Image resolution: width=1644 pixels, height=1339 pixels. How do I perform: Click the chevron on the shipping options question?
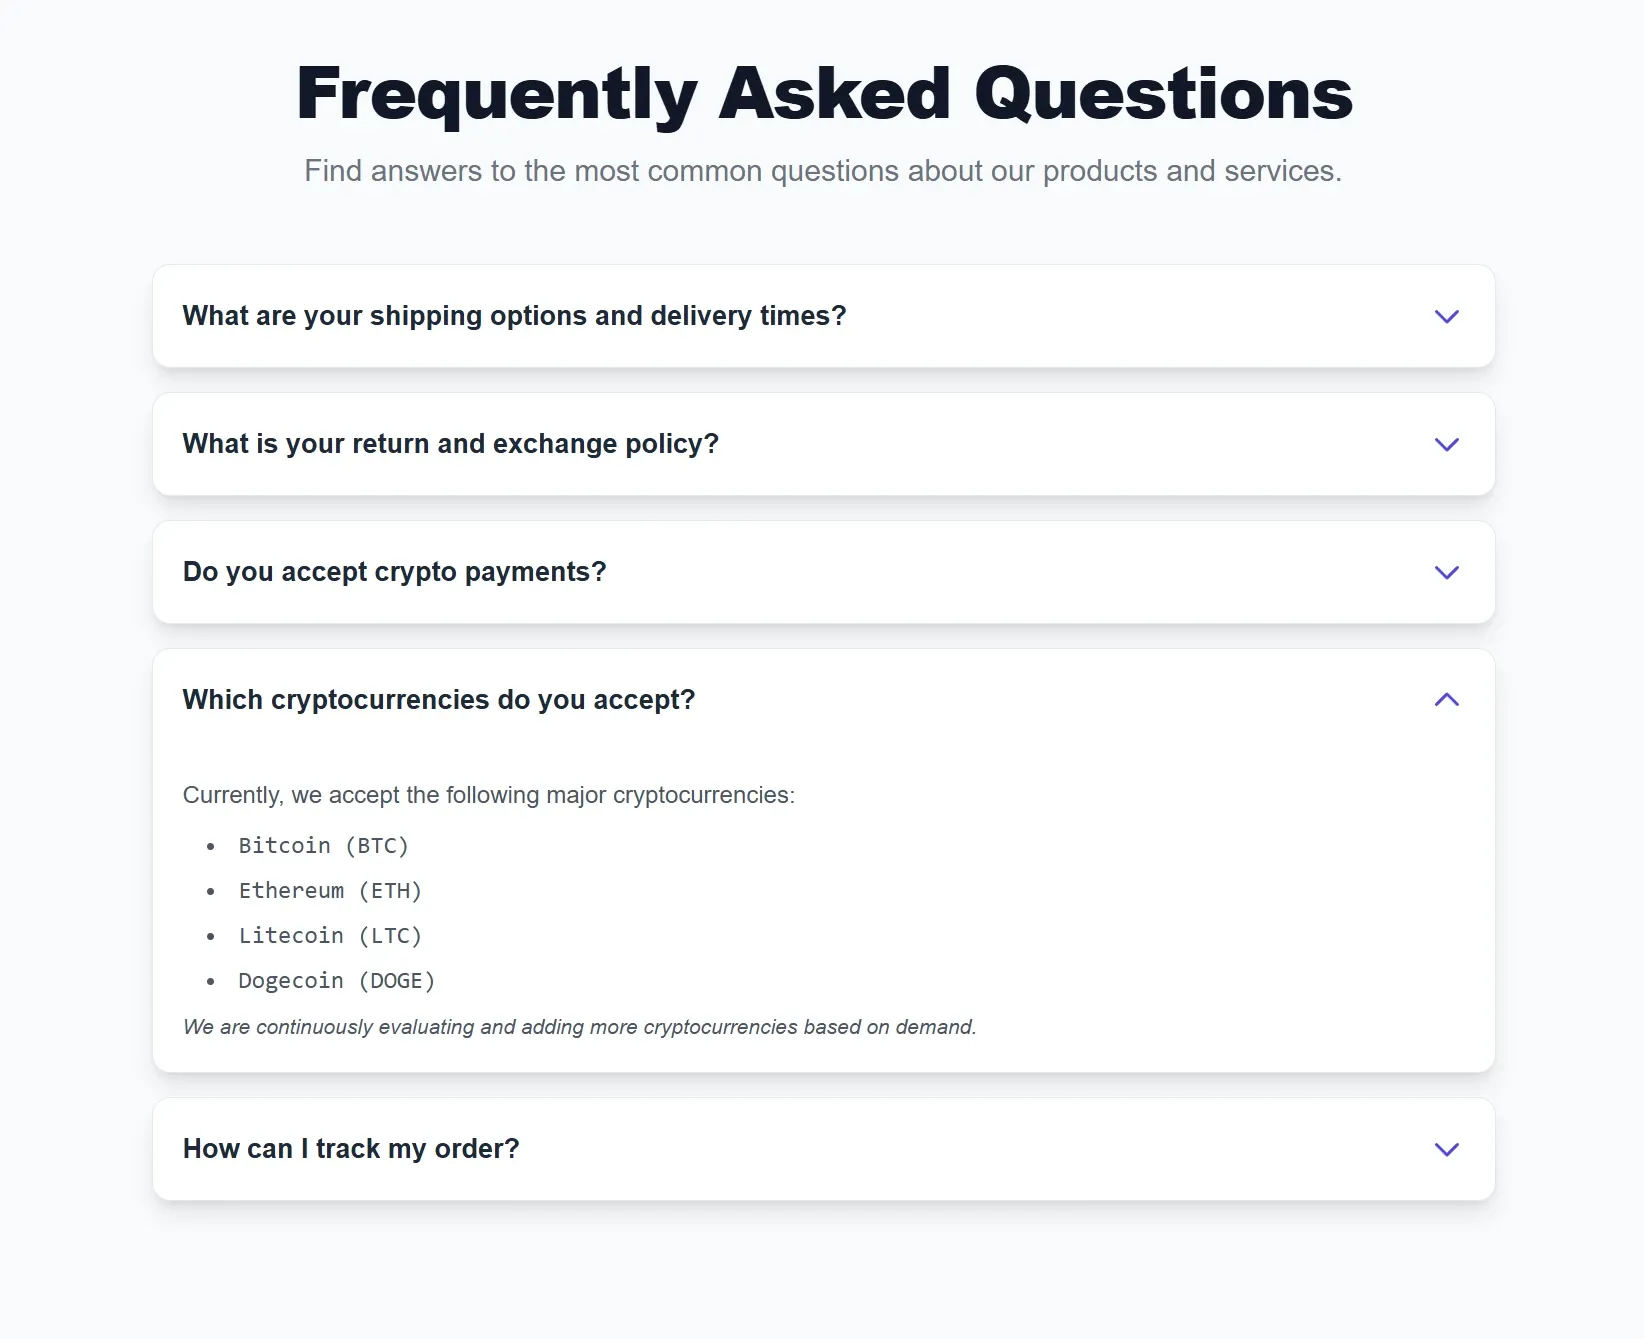click(x=1446, y=317)
